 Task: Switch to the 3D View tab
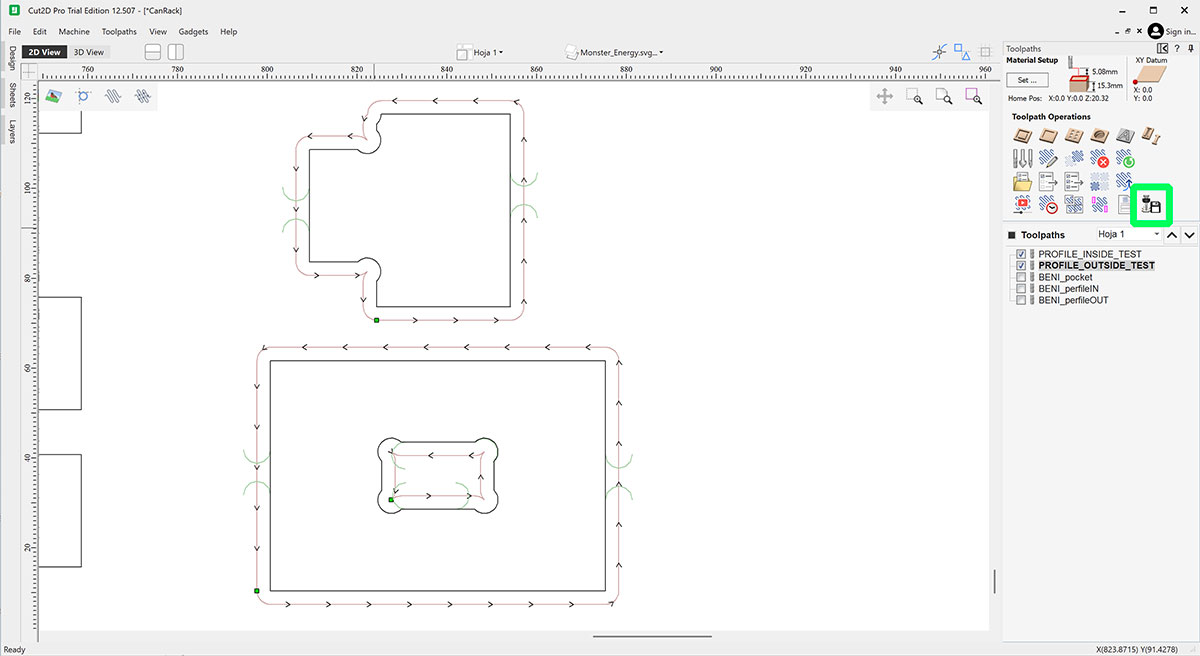88,52
